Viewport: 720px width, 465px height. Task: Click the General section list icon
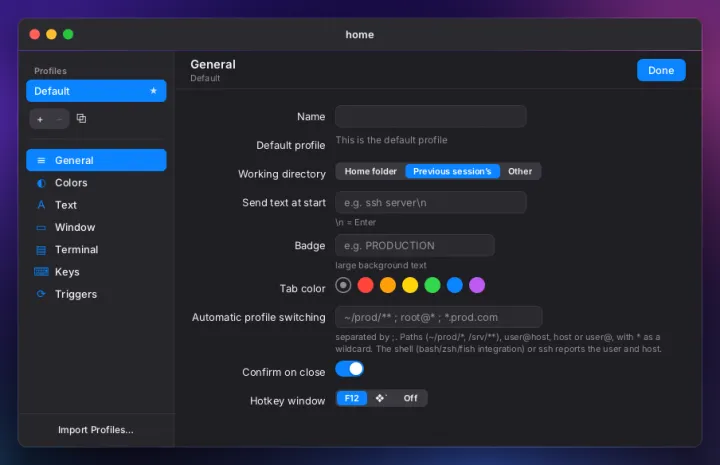tap(41, 160)
